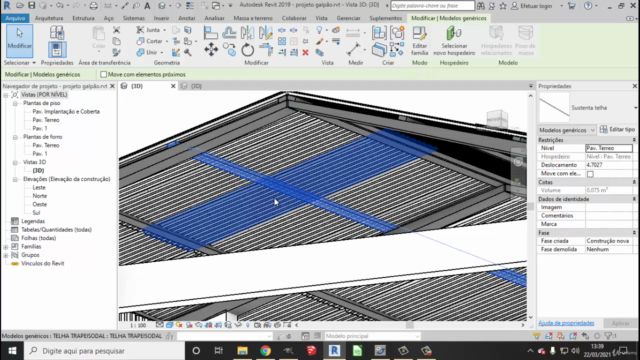640x360 pixels.
Task: Open the Selecionar panel dropdown
Action: click(20, 63)
